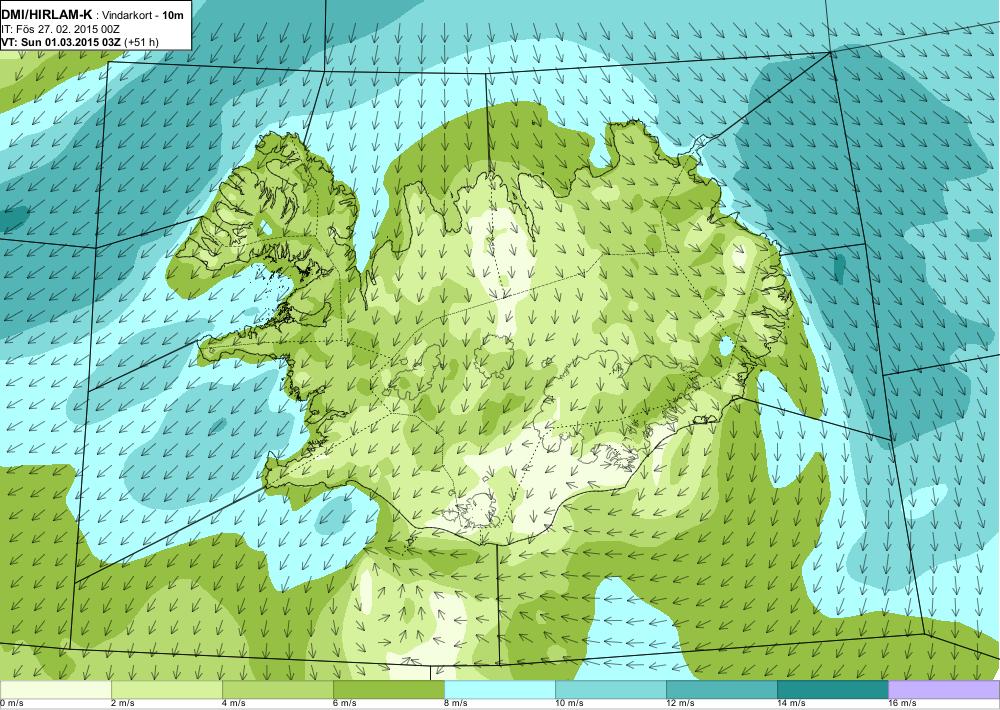1000x710 pixels.
Task: Click the '0 m/s' legend label
Action: pos(12,704)
